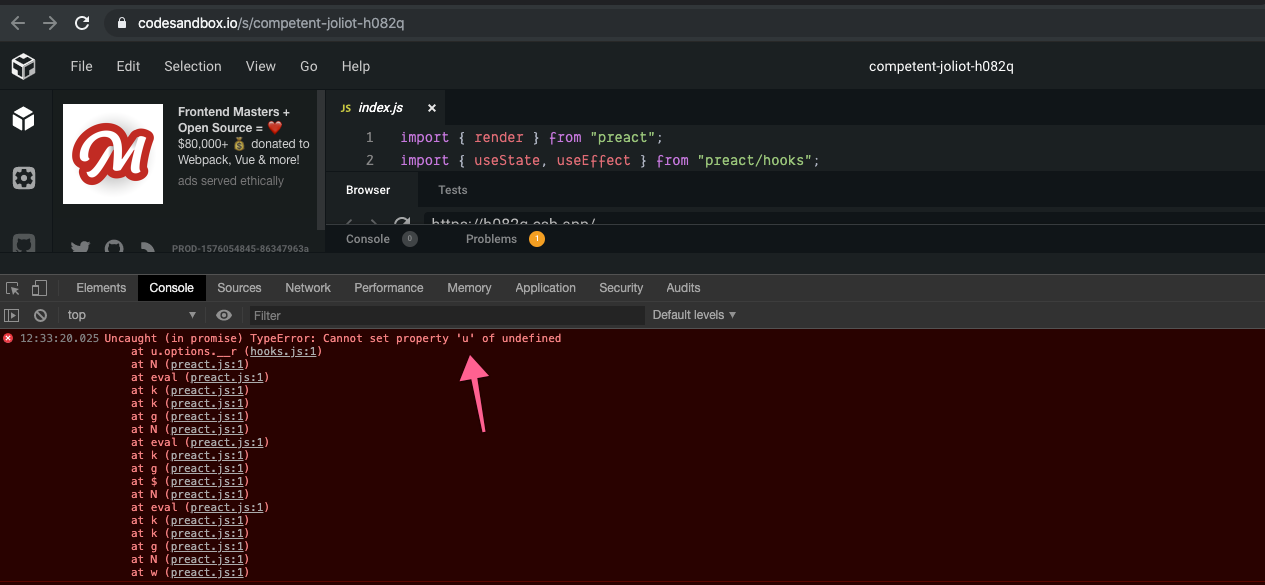The image size is (1265, 585).
Task: Open the sandbox configuration gear icon
Action: (x=22, y=178)
